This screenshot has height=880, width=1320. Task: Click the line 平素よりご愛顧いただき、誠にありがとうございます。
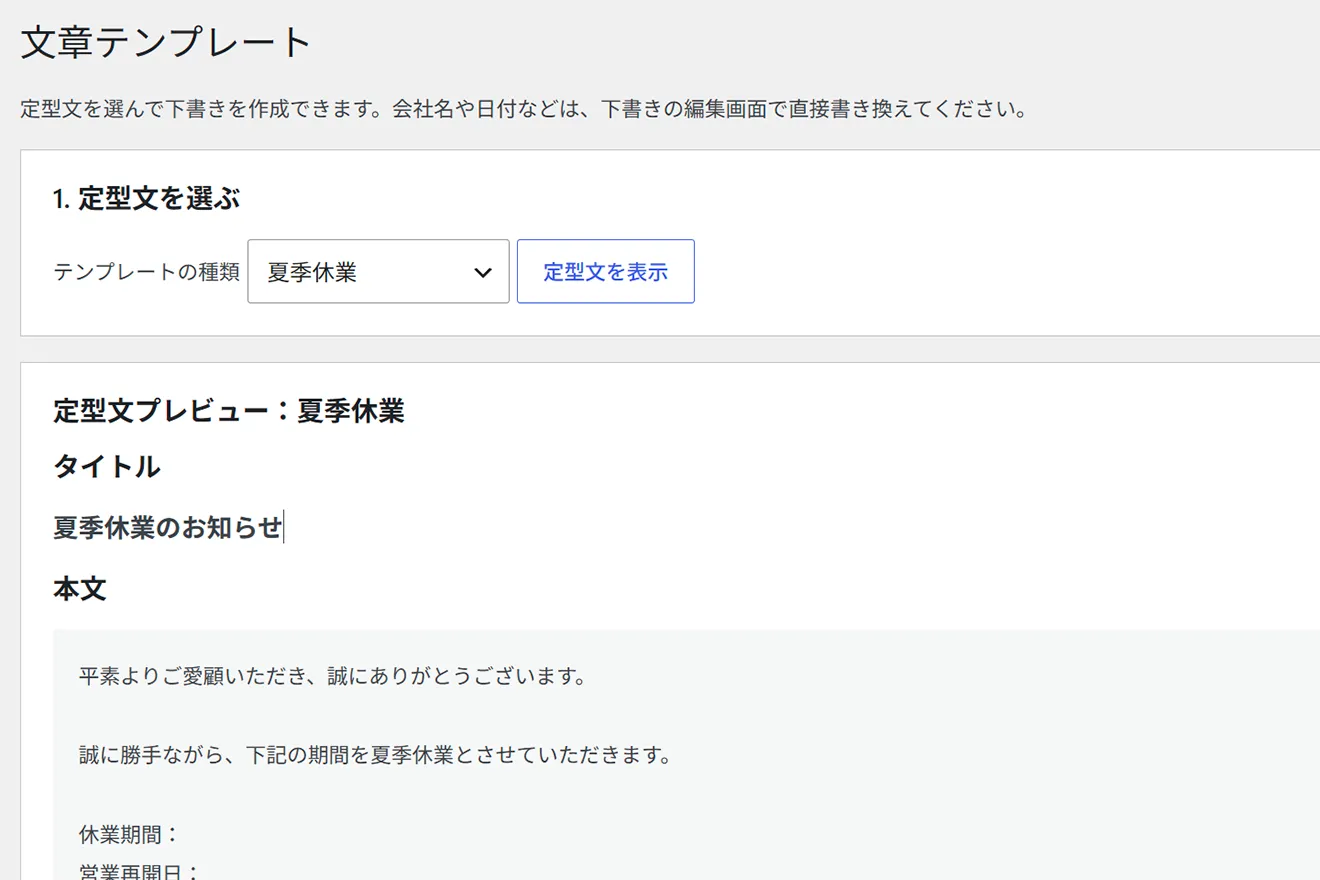point(332,677)
